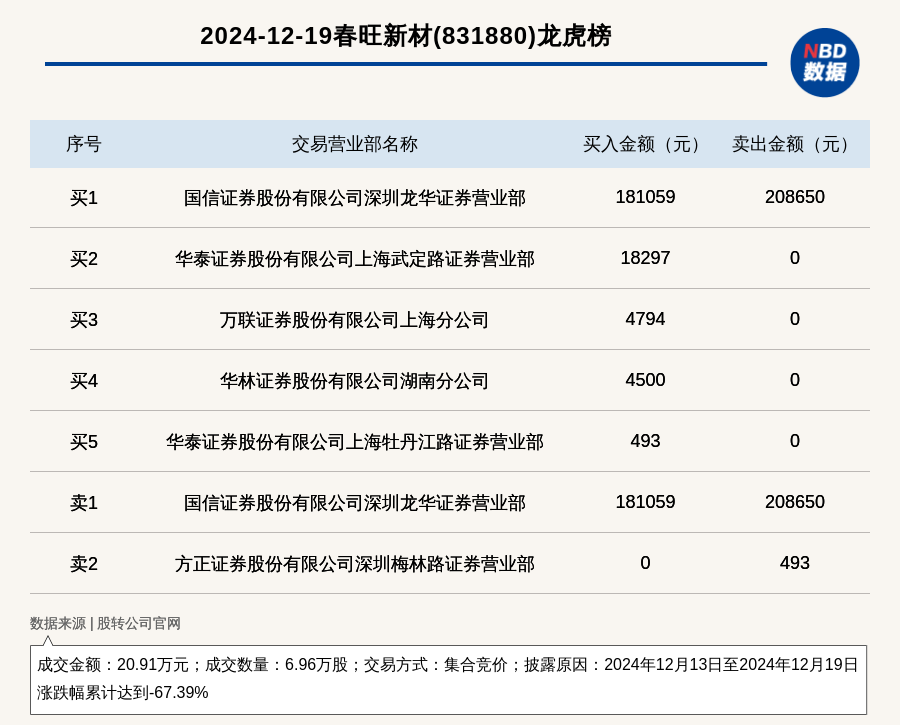Click buy amount 18297

pyautogui.click(x=645, y=258)
